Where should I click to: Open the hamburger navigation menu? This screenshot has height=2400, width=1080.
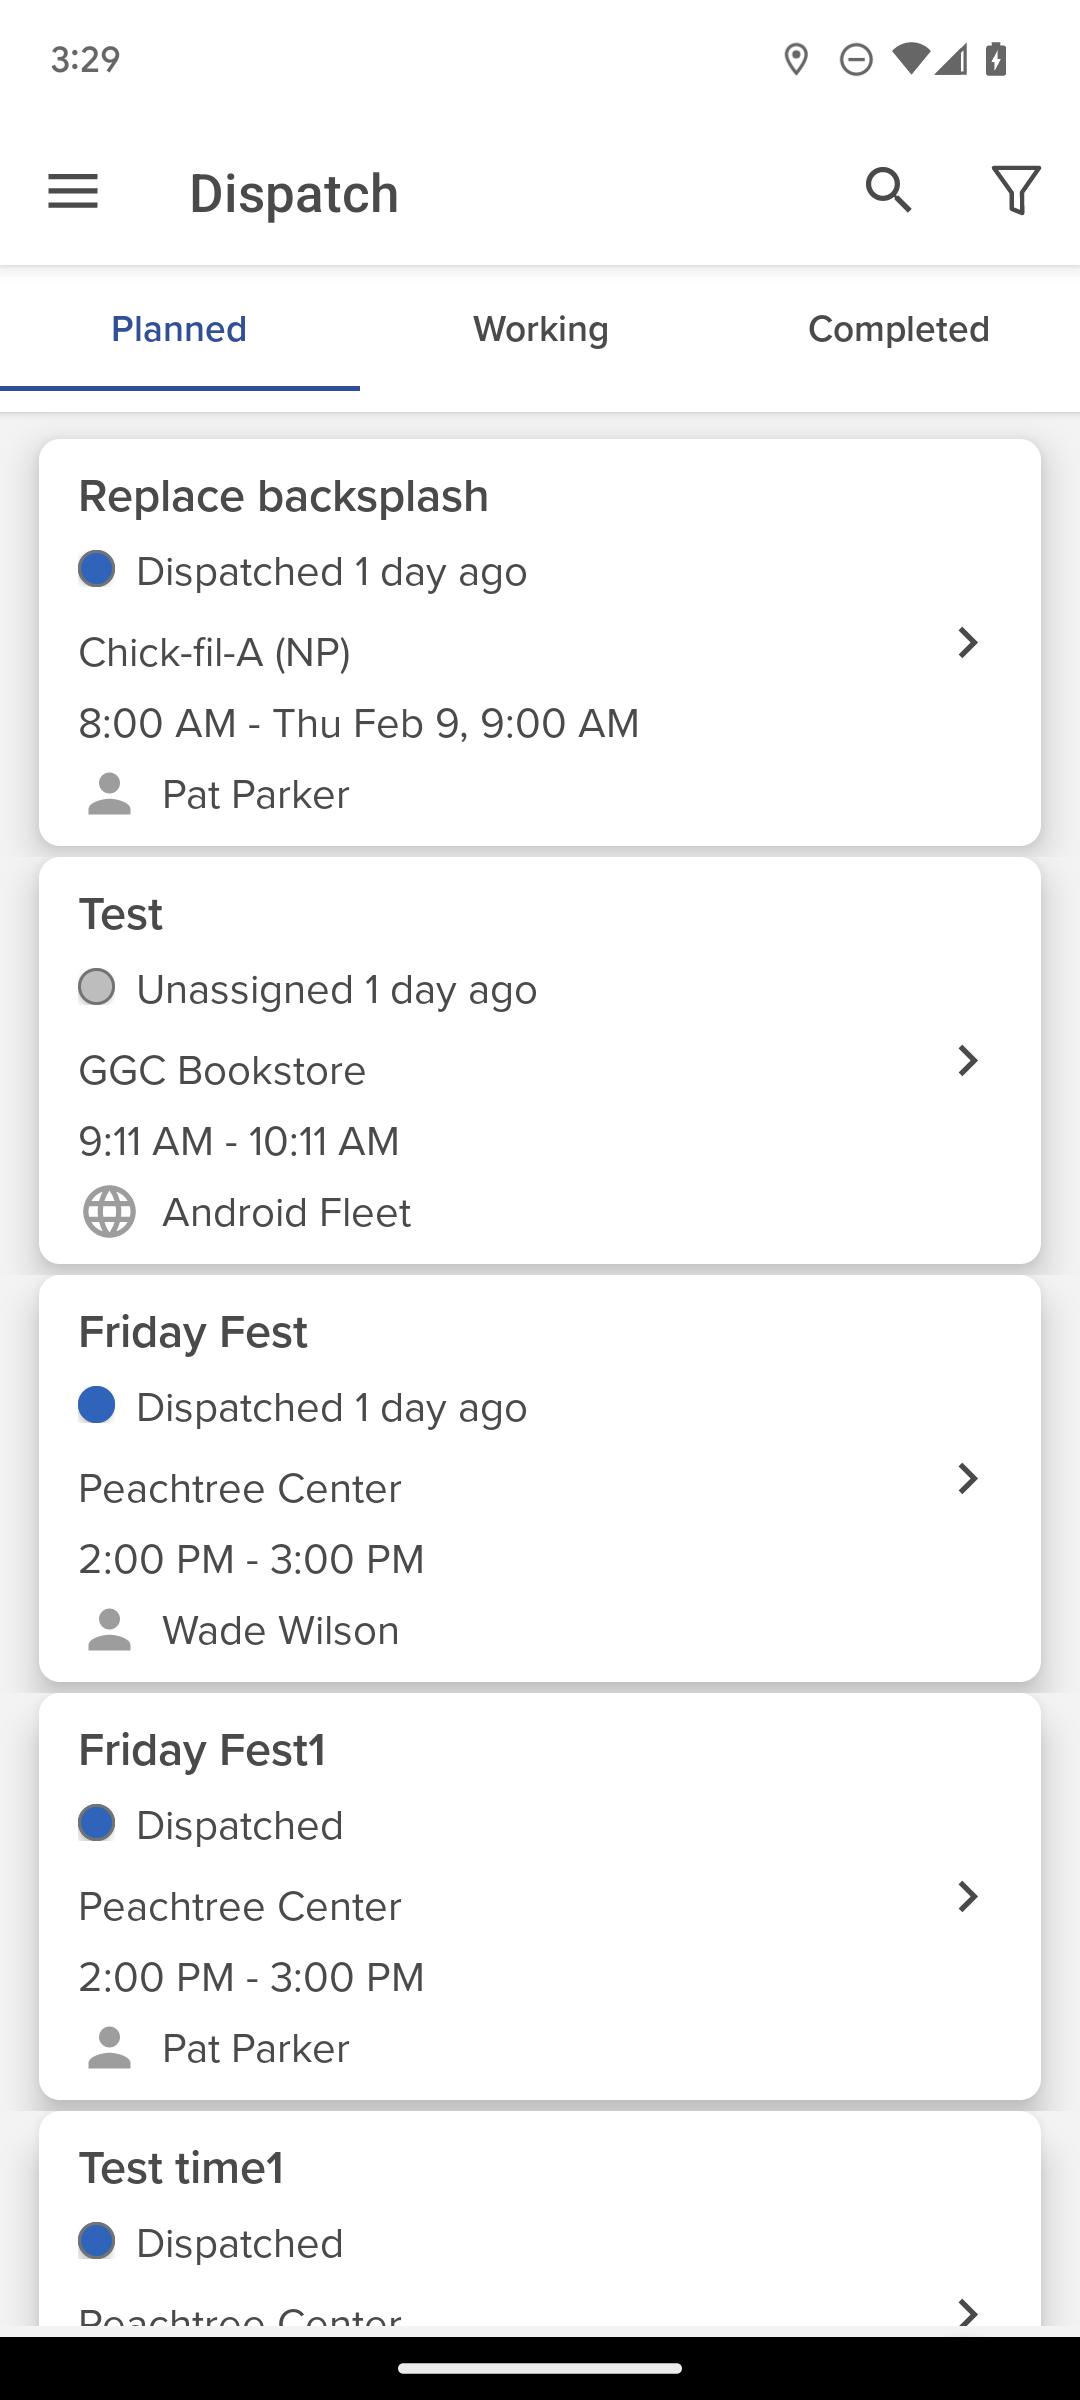point(73,191)
